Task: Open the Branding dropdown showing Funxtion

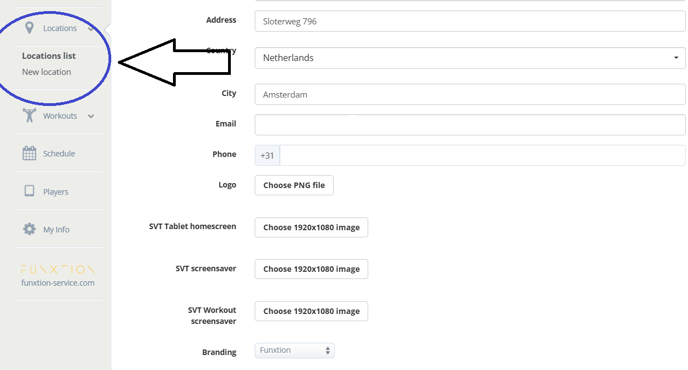Action: click(294, 350)
